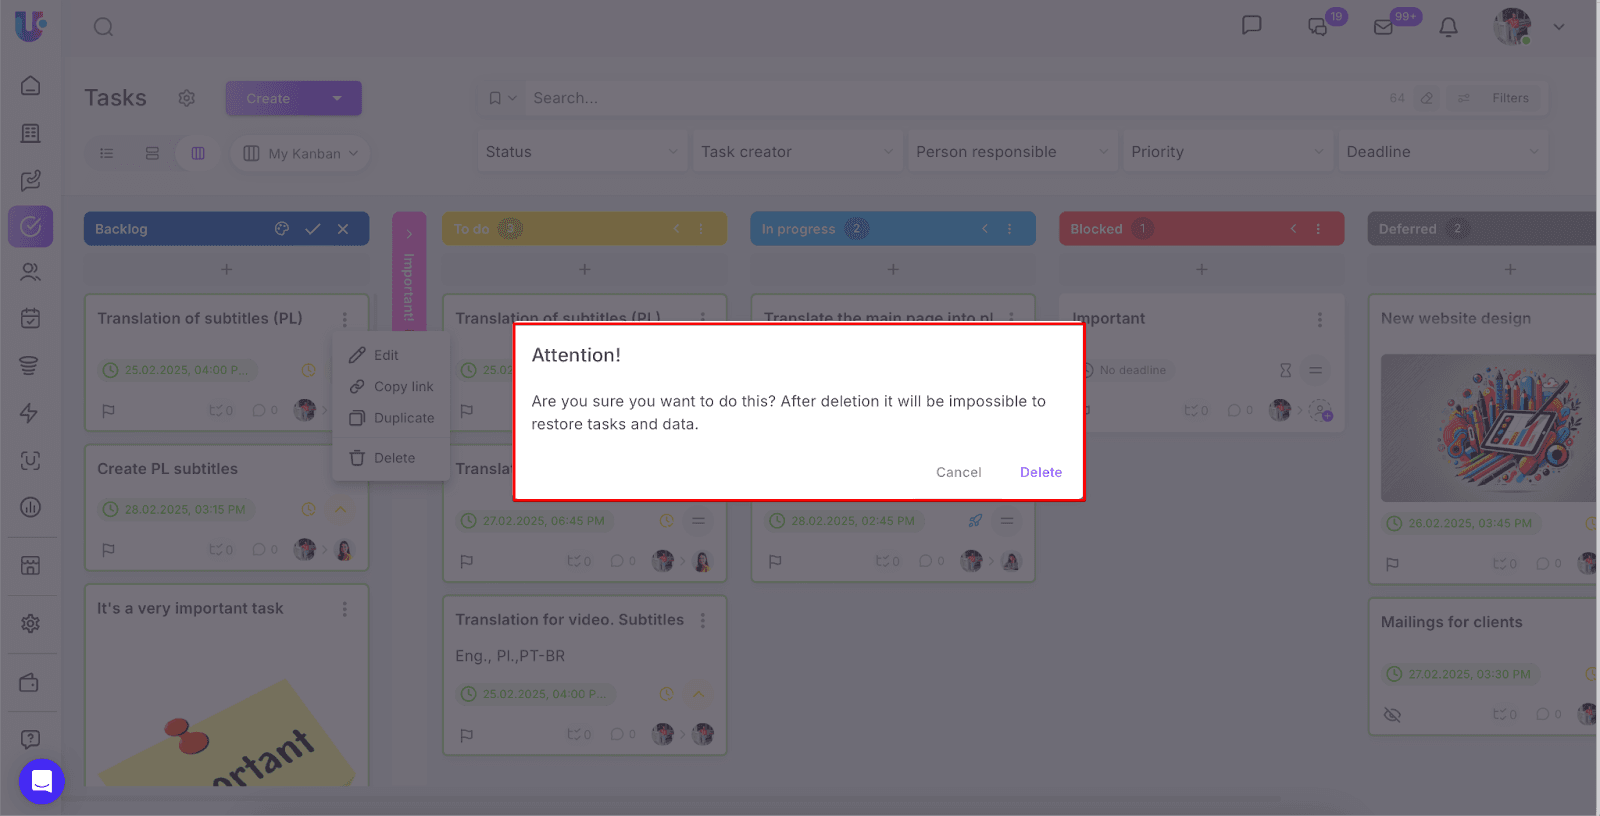
Task: Switch to Kanban board view
Action: (x=198, y=153)
